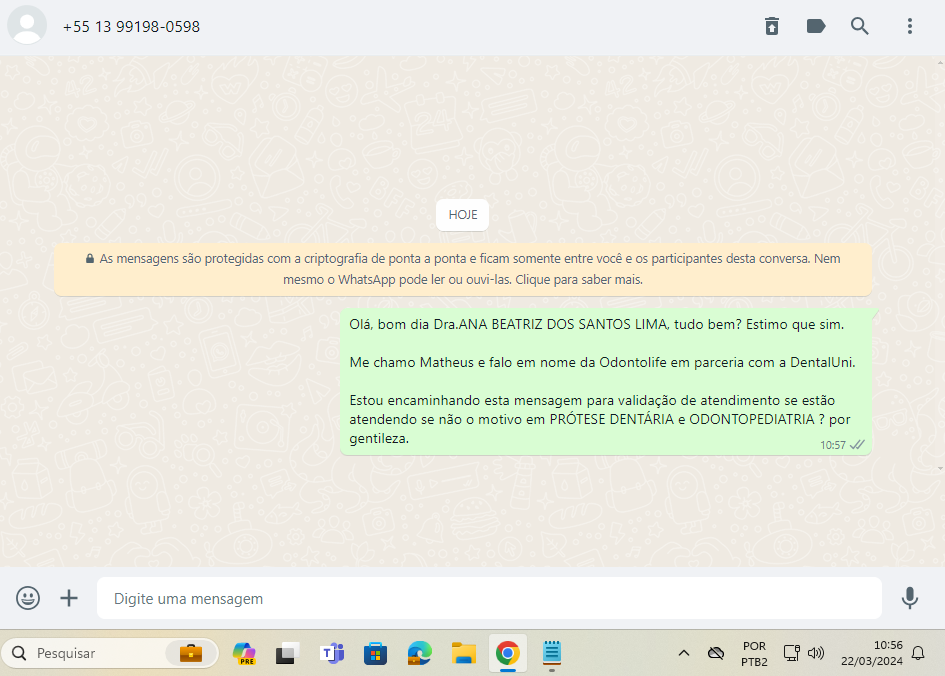
Task: Open the emoji picker
Action: 28,598
